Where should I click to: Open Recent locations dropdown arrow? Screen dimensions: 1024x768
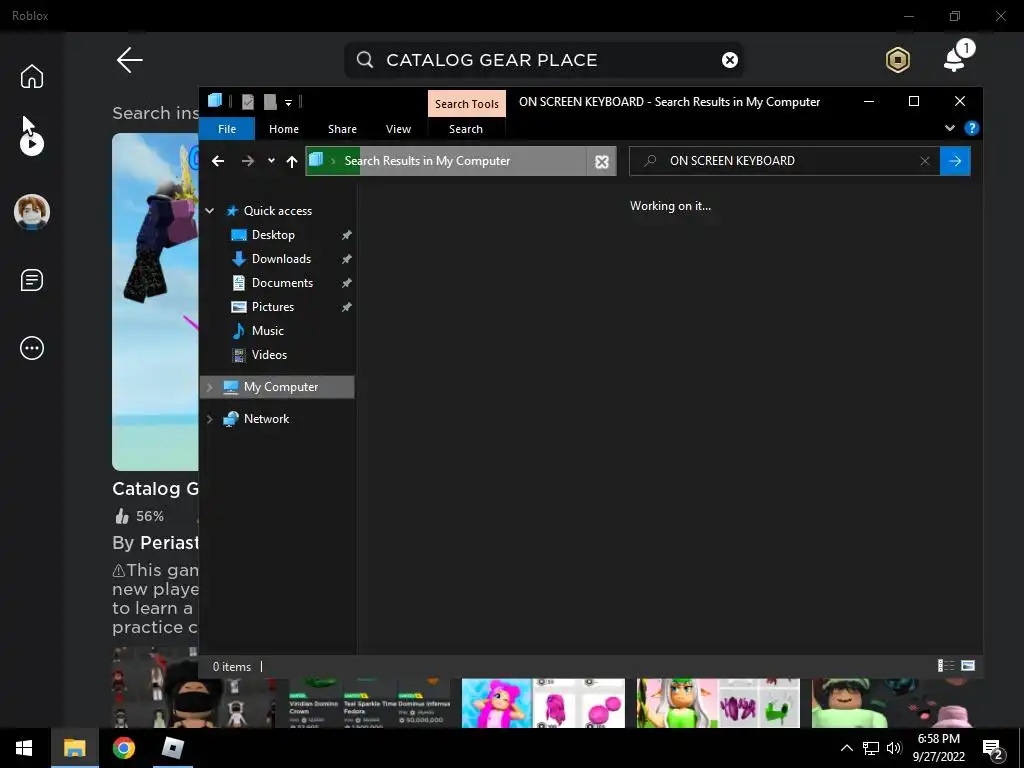click(x=271, y=161)
